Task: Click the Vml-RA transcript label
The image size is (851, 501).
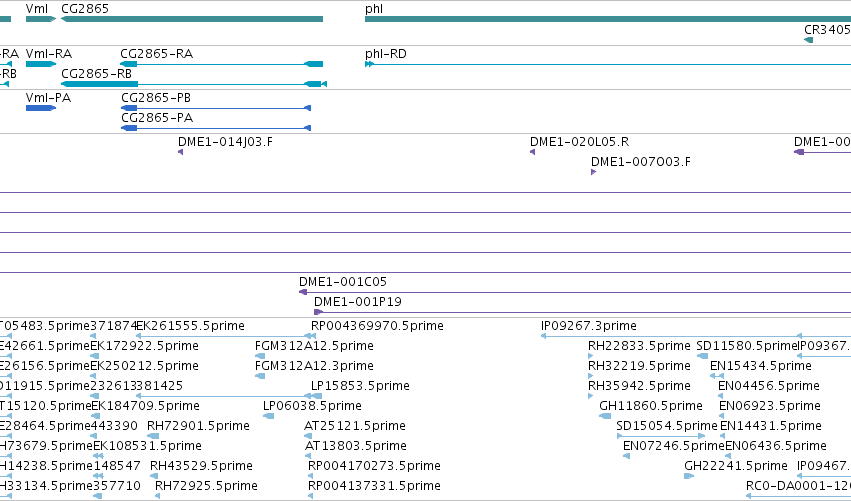Action: (49, 54)
